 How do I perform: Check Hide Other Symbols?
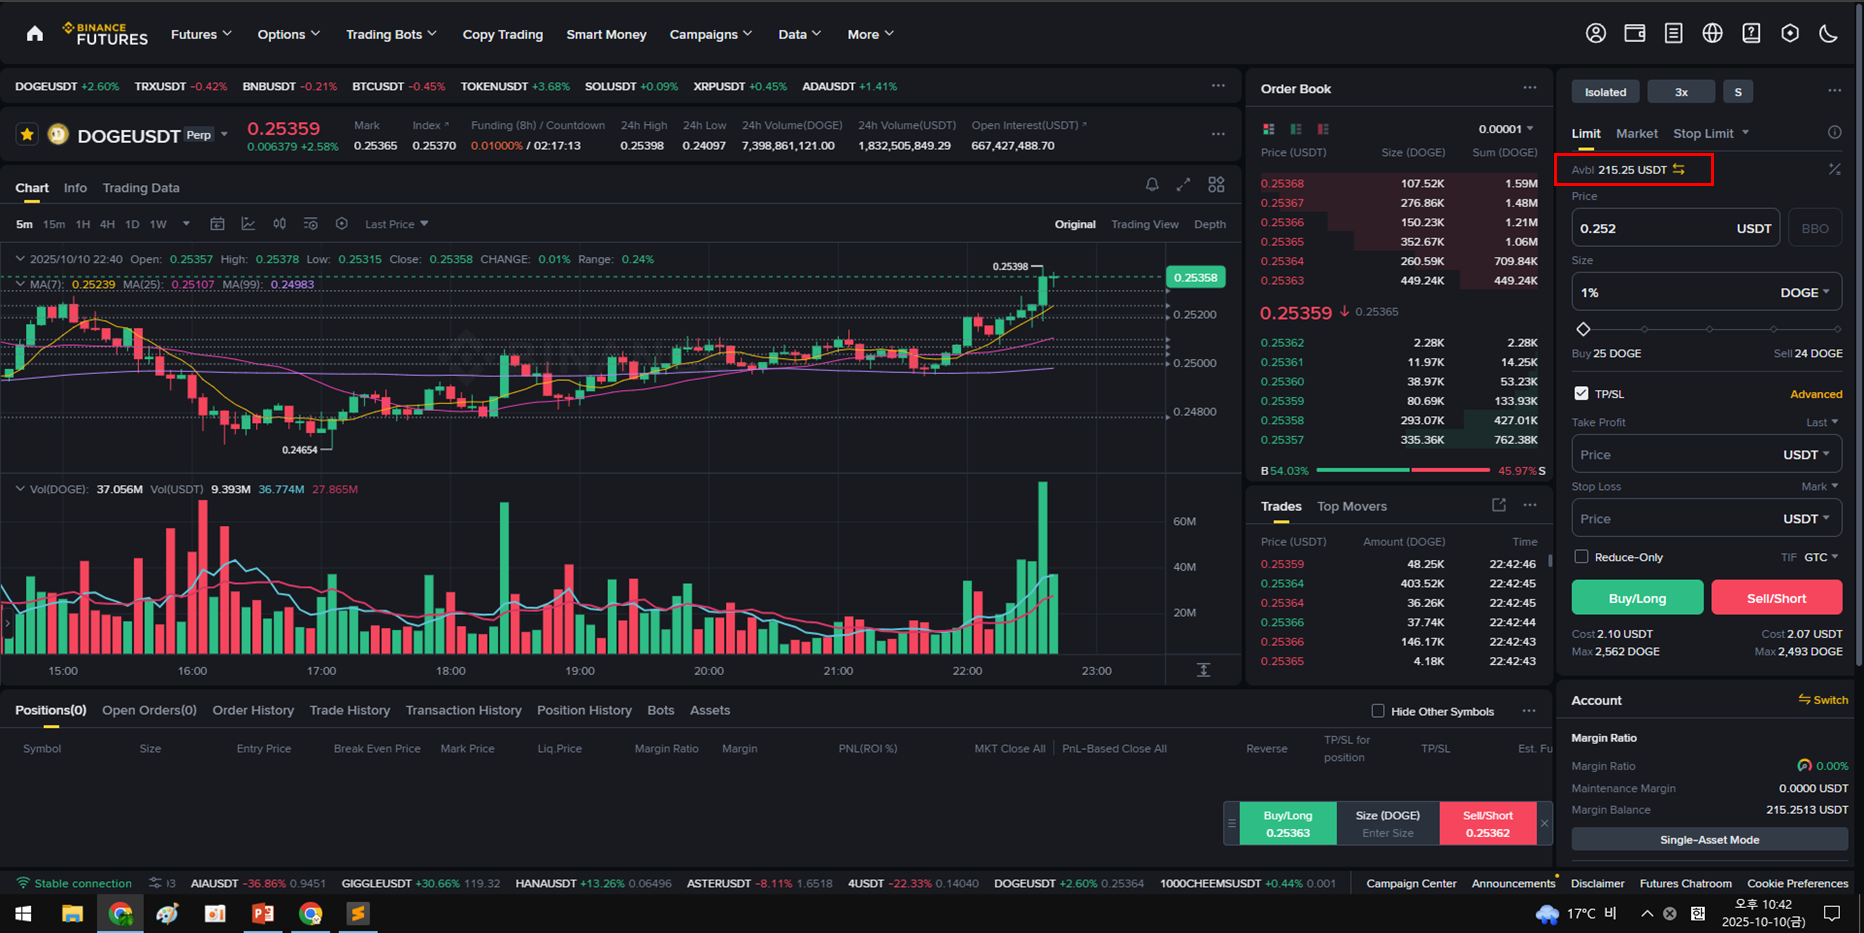(1378, 711)
